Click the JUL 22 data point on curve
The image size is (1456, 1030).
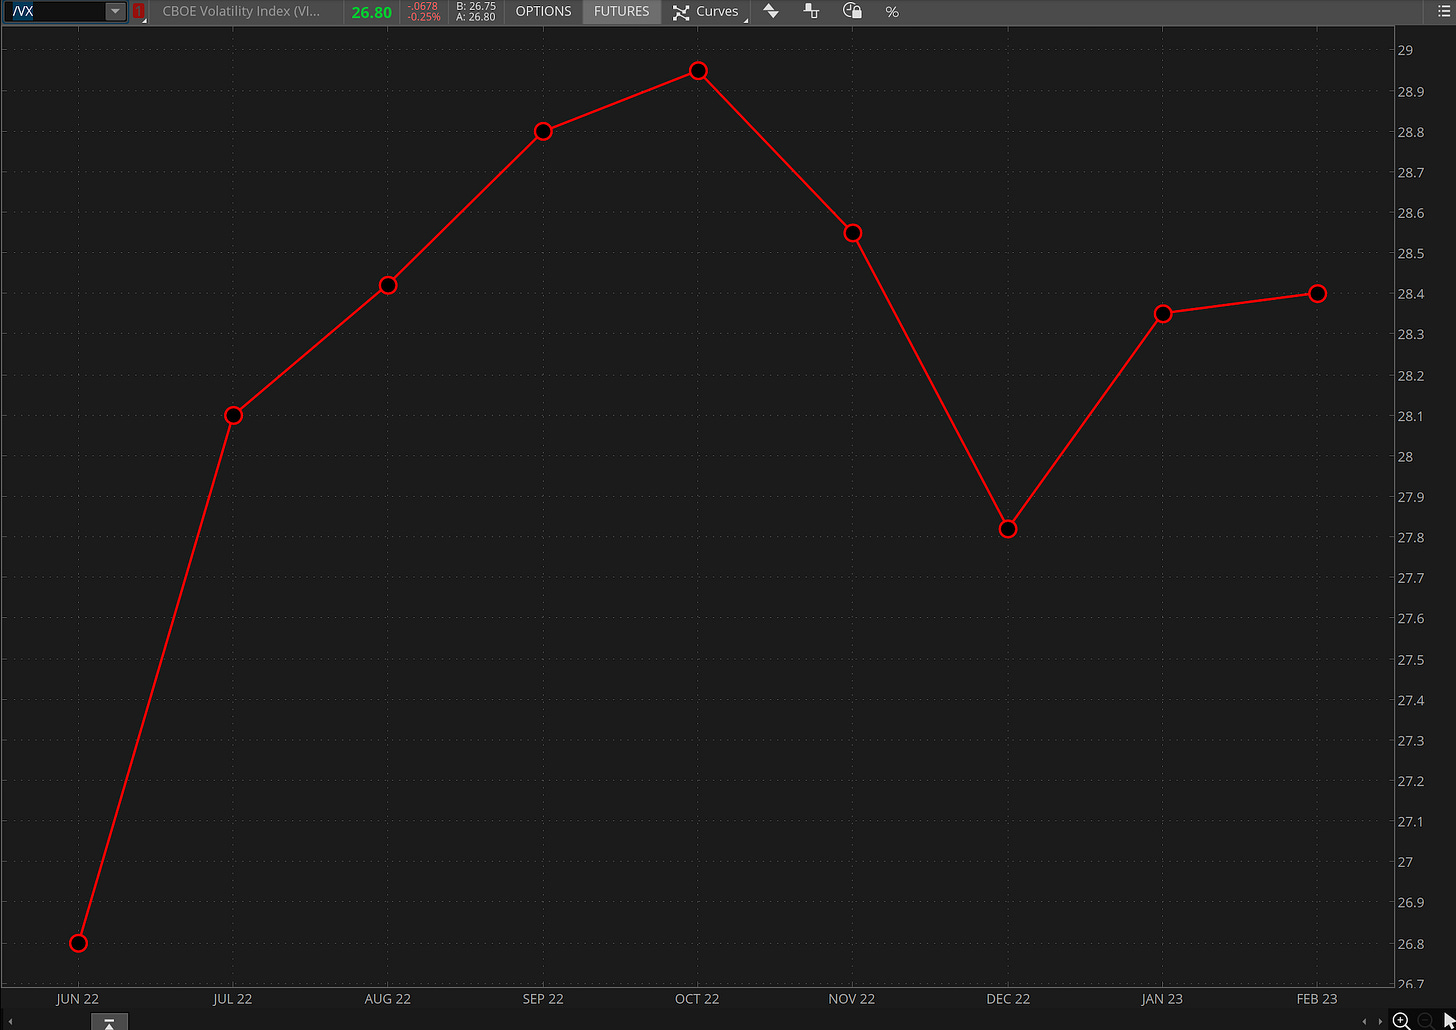point(234,415)
